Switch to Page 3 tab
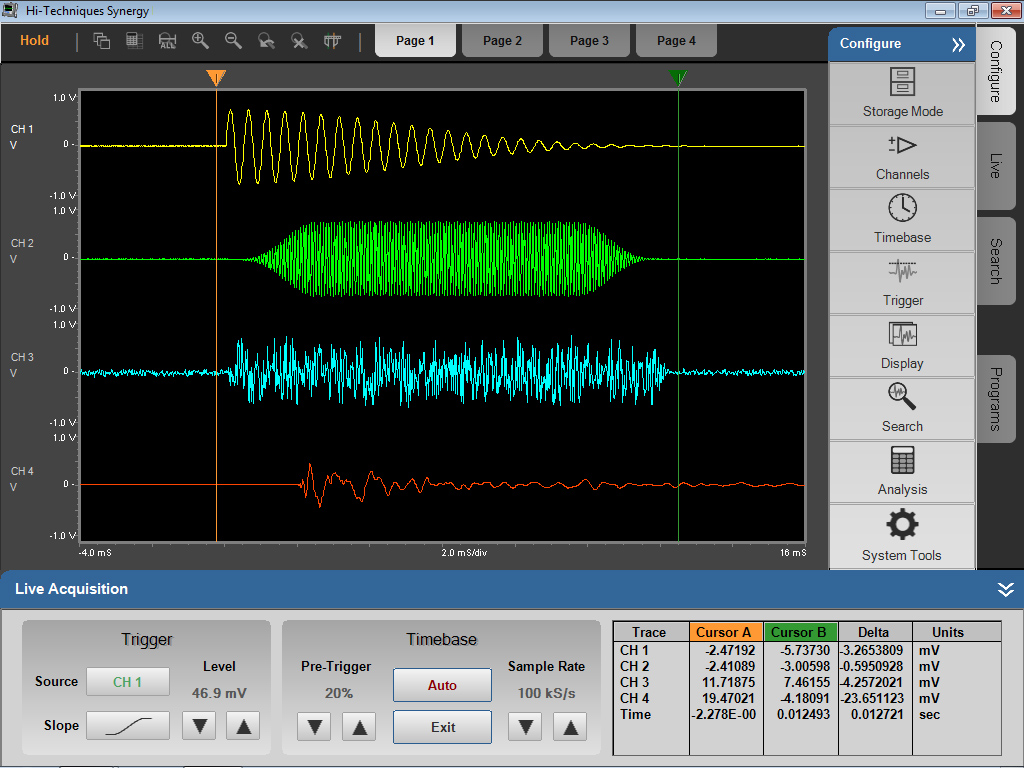This screenshot has width=1024, height=768. pyautogui.click(x=589, y=40)
